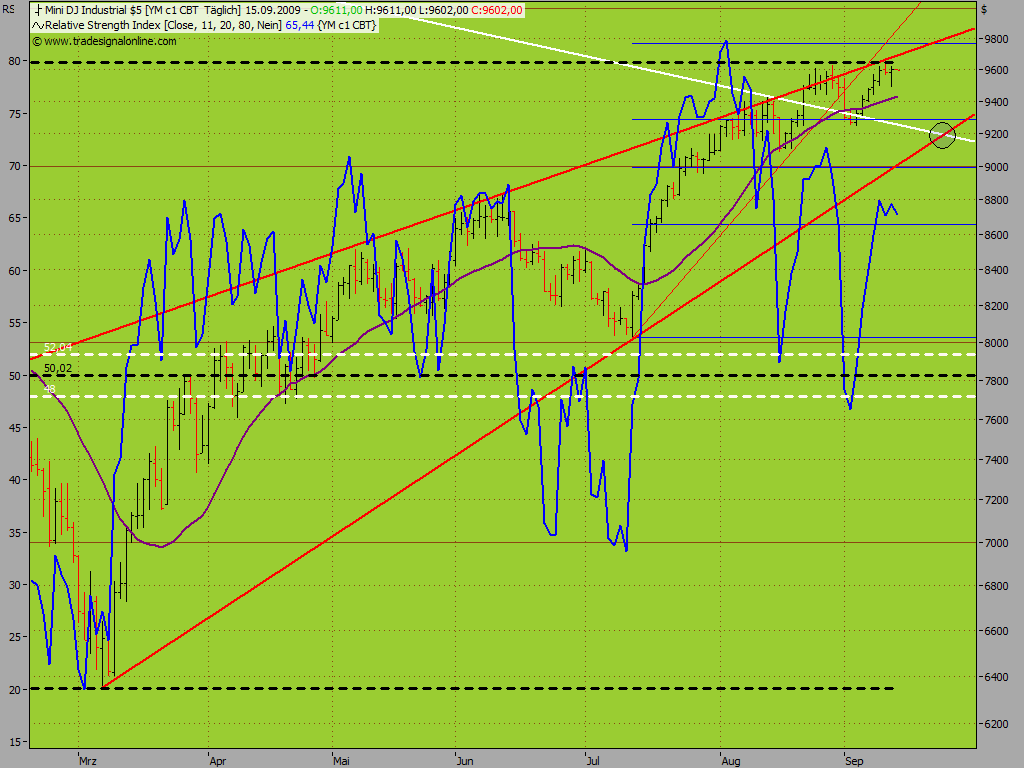Select the Mrz marker on the time axis
Image resolution: width=1024 pixels, height=768 pixels.
click(88, 761)
